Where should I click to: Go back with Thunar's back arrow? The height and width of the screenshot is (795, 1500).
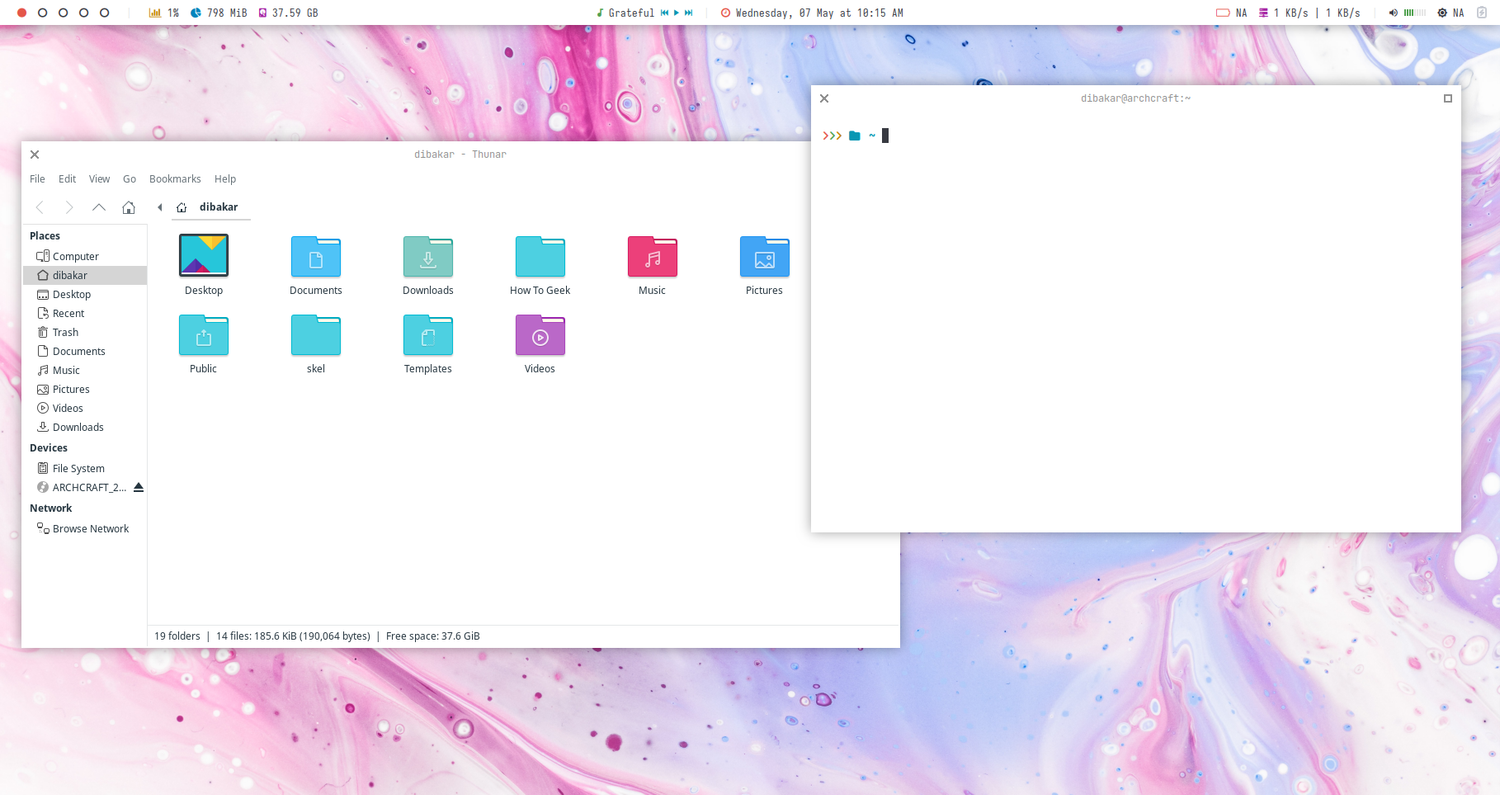[x=40, y=207]
